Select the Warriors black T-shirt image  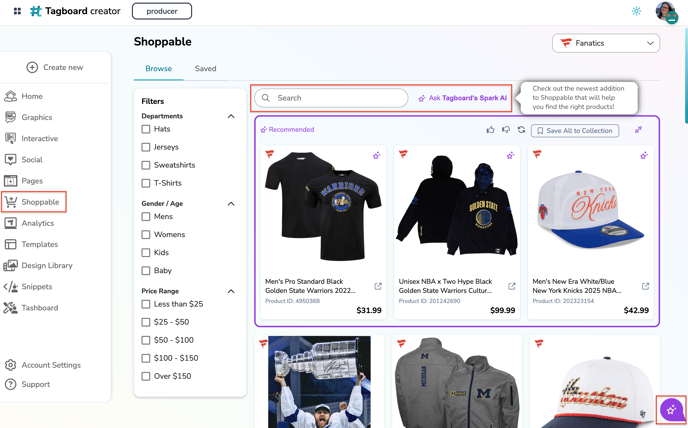point(323,205)
